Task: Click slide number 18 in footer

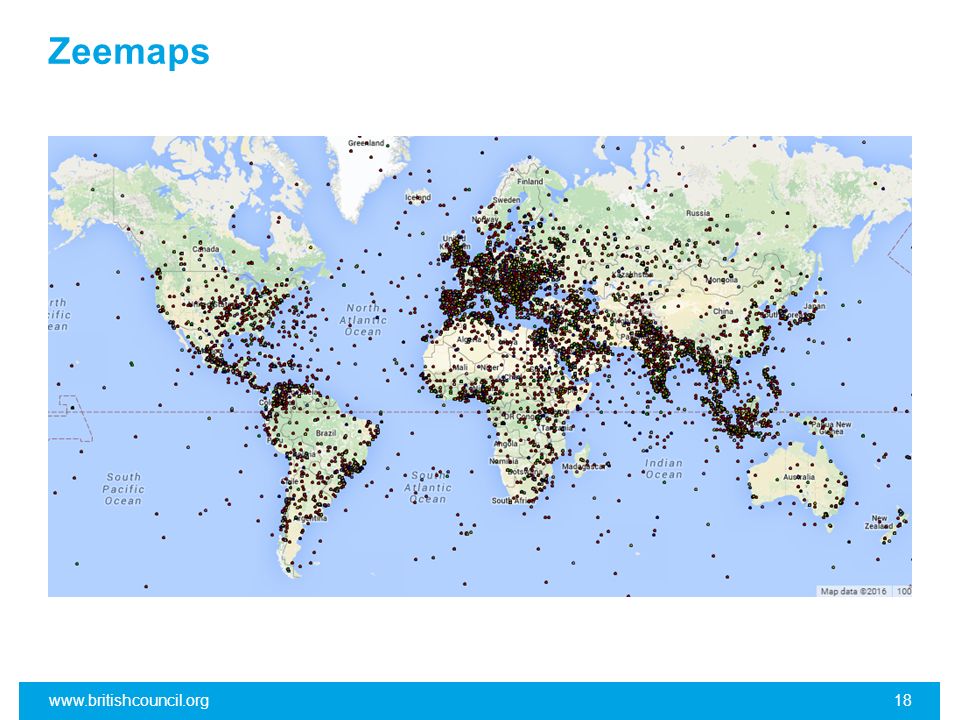Action: pos(902,700)
